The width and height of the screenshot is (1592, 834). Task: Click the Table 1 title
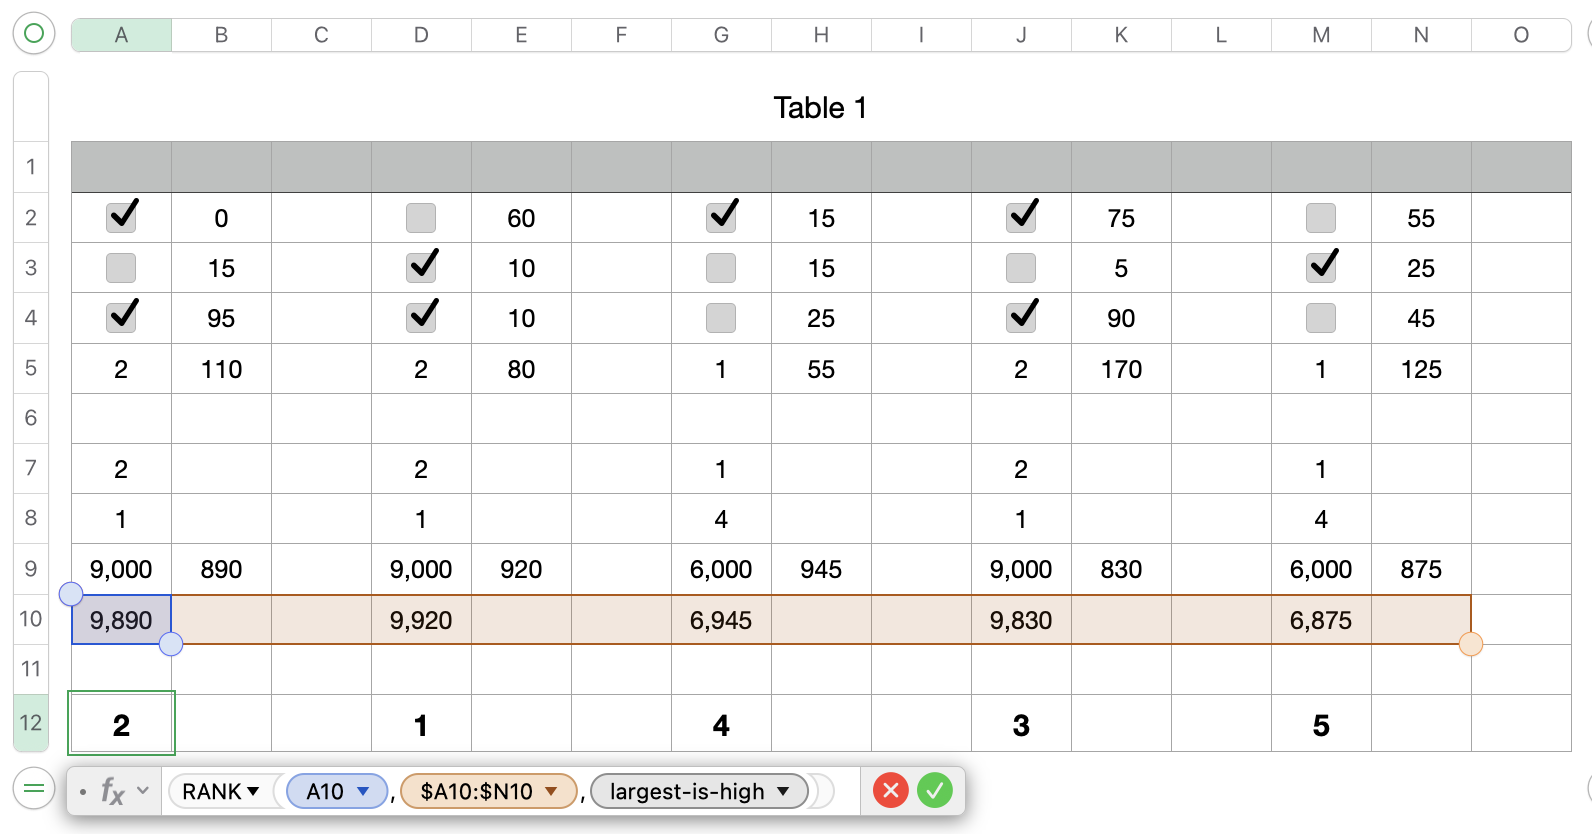(820, 107)
